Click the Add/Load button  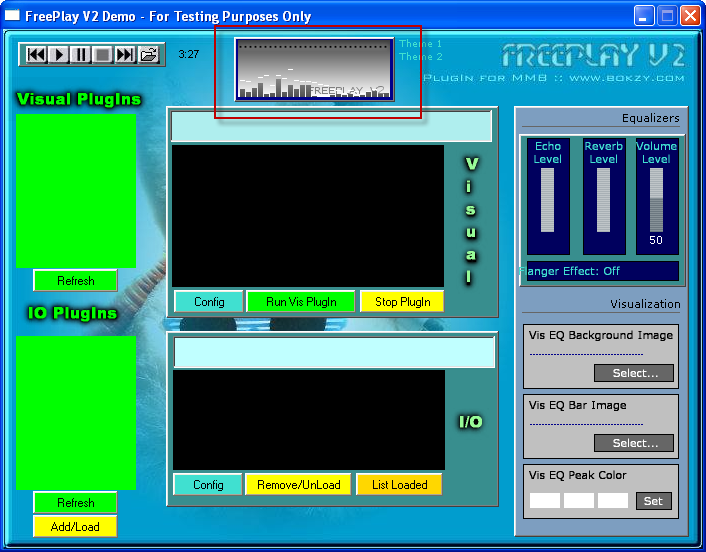[75, 526]
